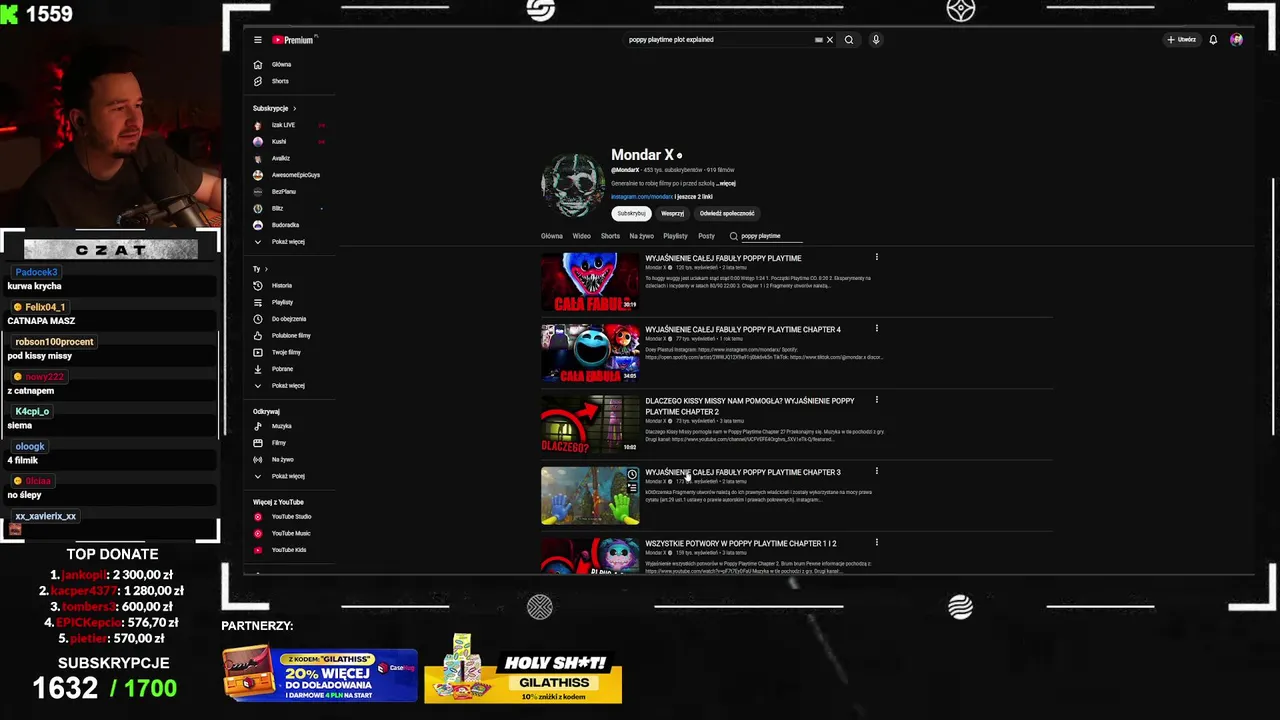The height and width of the screenshot is (720, 1280).
Task: Switch to the channel Playlisty tab
Action: pyautogui.click(x=675, y=236)
